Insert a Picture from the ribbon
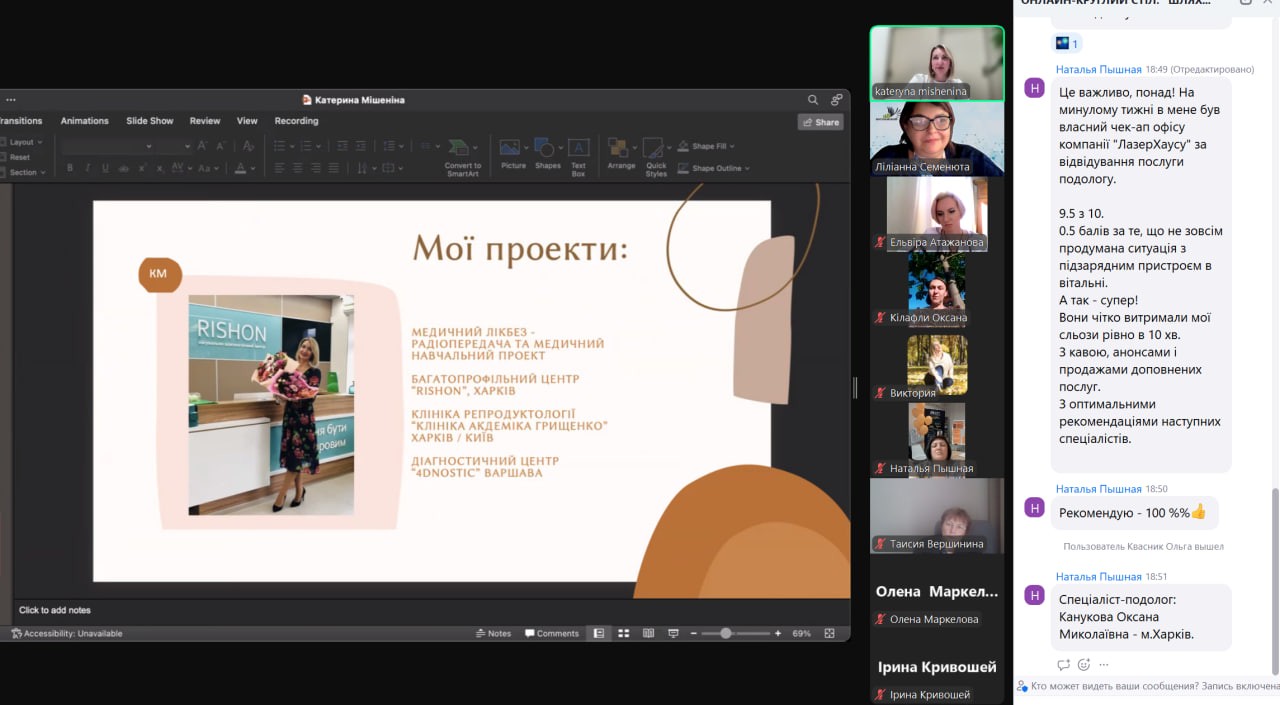 tap(513, 154)
